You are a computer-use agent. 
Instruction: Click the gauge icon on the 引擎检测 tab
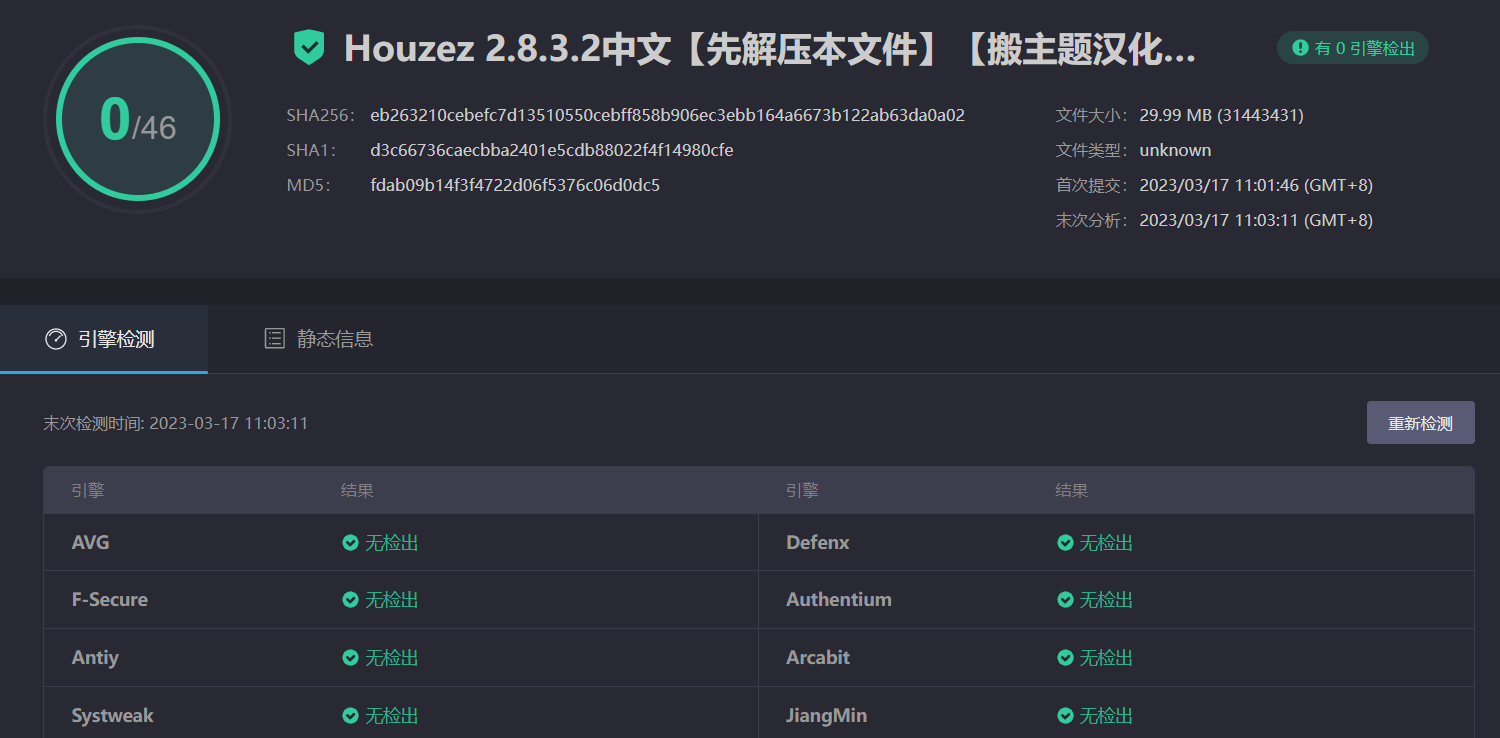point(56,339)
